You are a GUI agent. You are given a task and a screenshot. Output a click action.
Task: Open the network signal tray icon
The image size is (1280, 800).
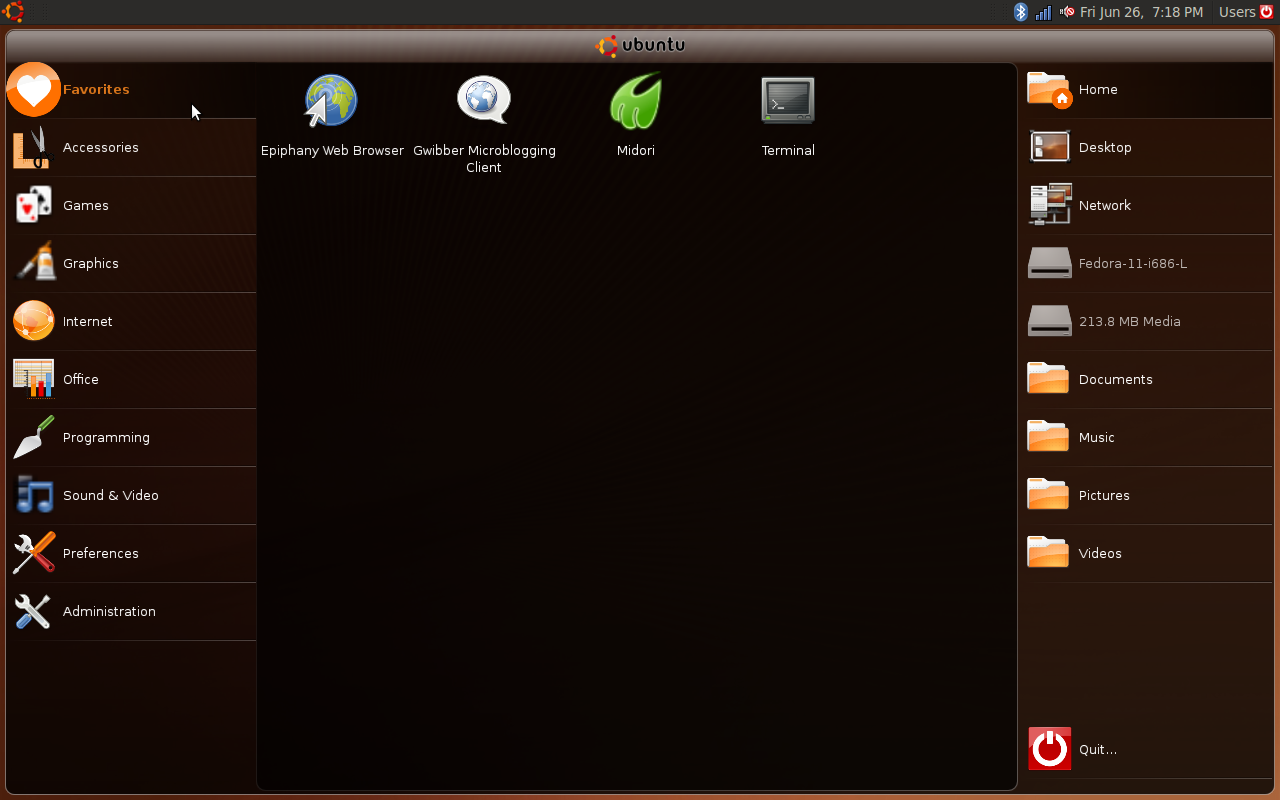click(1043, 12)
